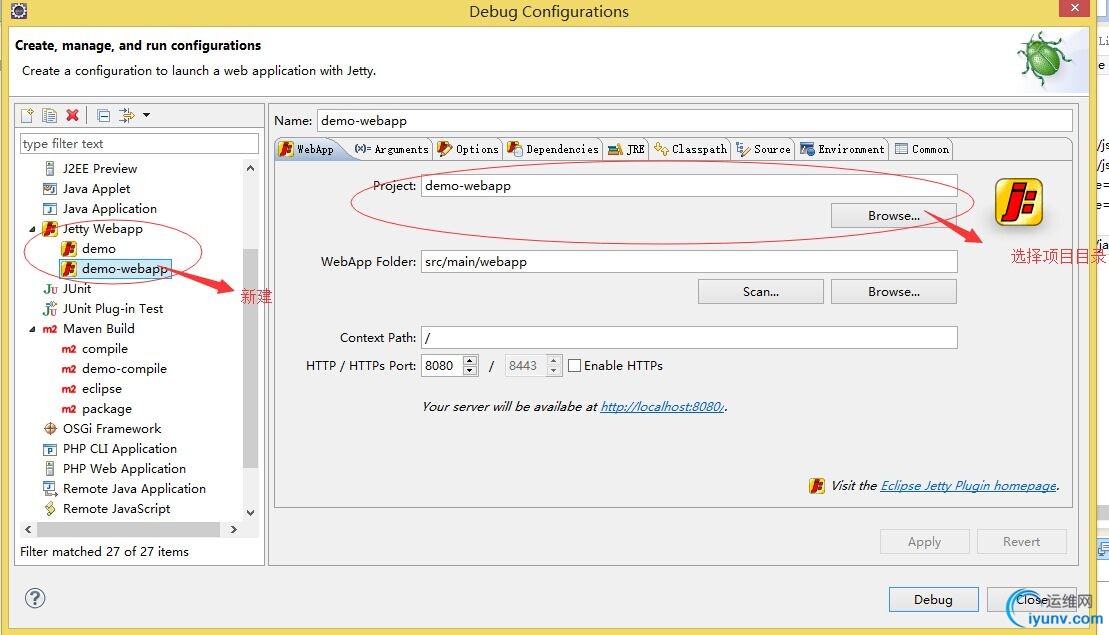This screenshot has width=1109, height=635.
Task: Click the m2 icon beside eclipse
Action: click(x=69, y=389)
